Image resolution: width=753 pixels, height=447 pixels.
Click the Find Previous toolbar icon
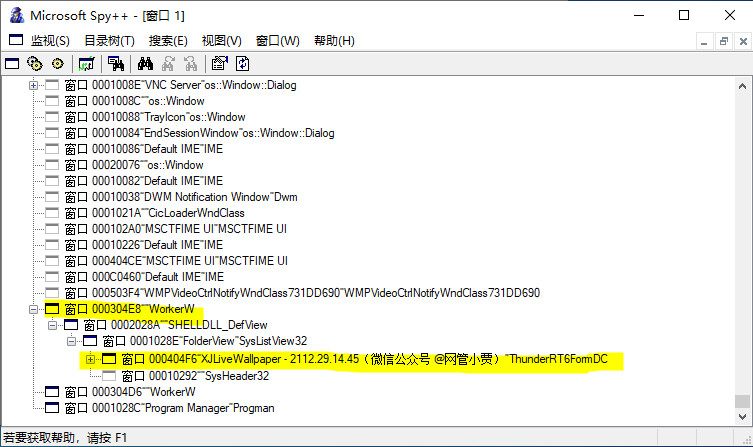coord(191,63)
